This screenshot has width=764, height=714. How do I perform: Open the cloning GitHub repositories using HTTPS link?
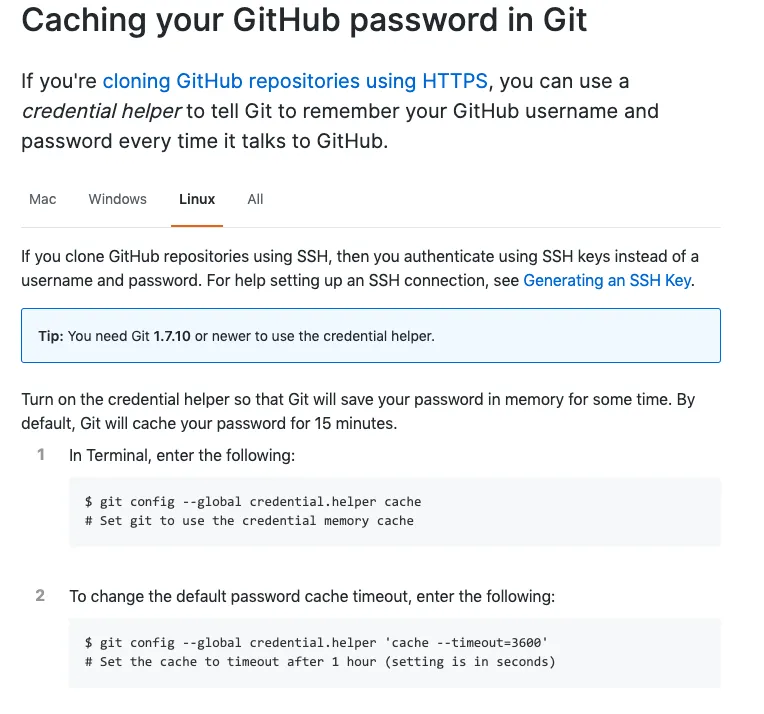[295, 81]
